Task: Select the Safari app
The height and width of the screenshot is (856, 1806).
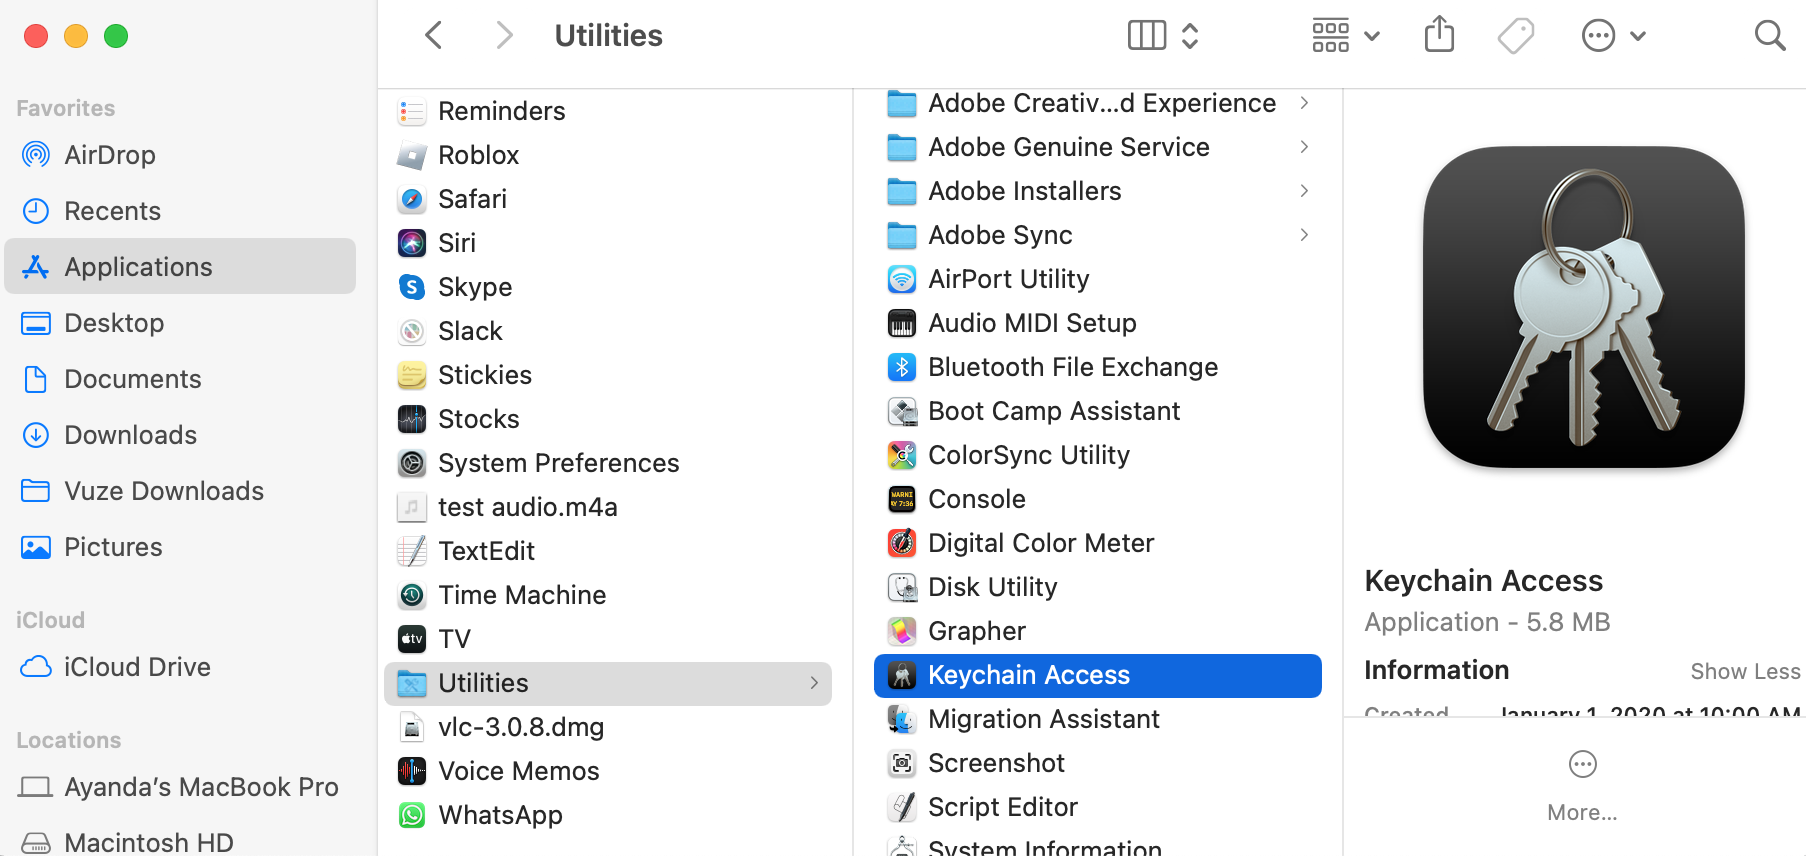Action: pos(608,199)
